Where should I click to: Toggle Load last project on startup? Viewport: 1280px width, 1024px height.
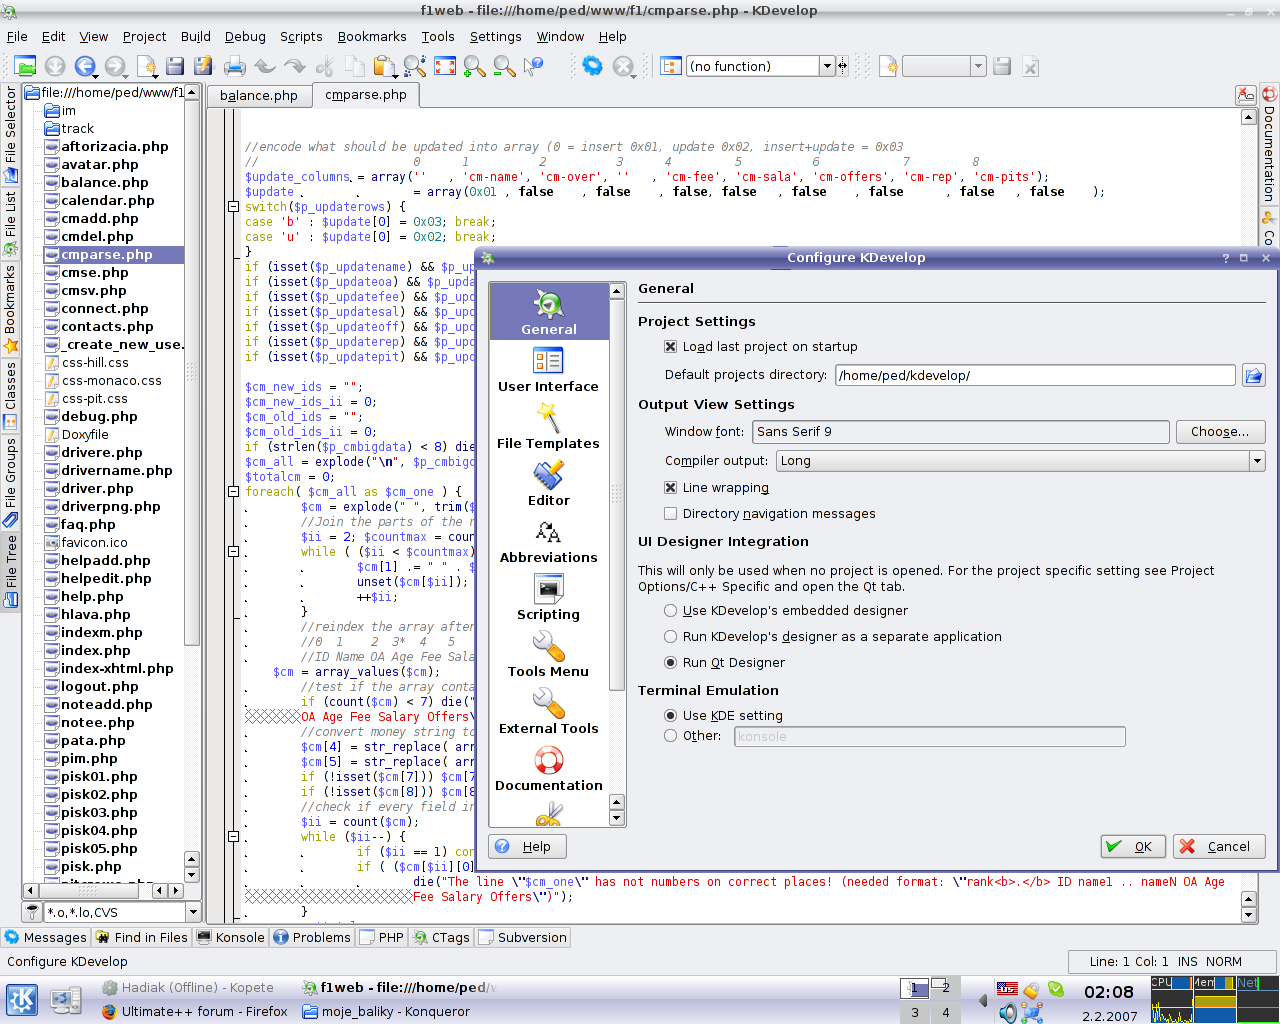click(x=671, y=347)
